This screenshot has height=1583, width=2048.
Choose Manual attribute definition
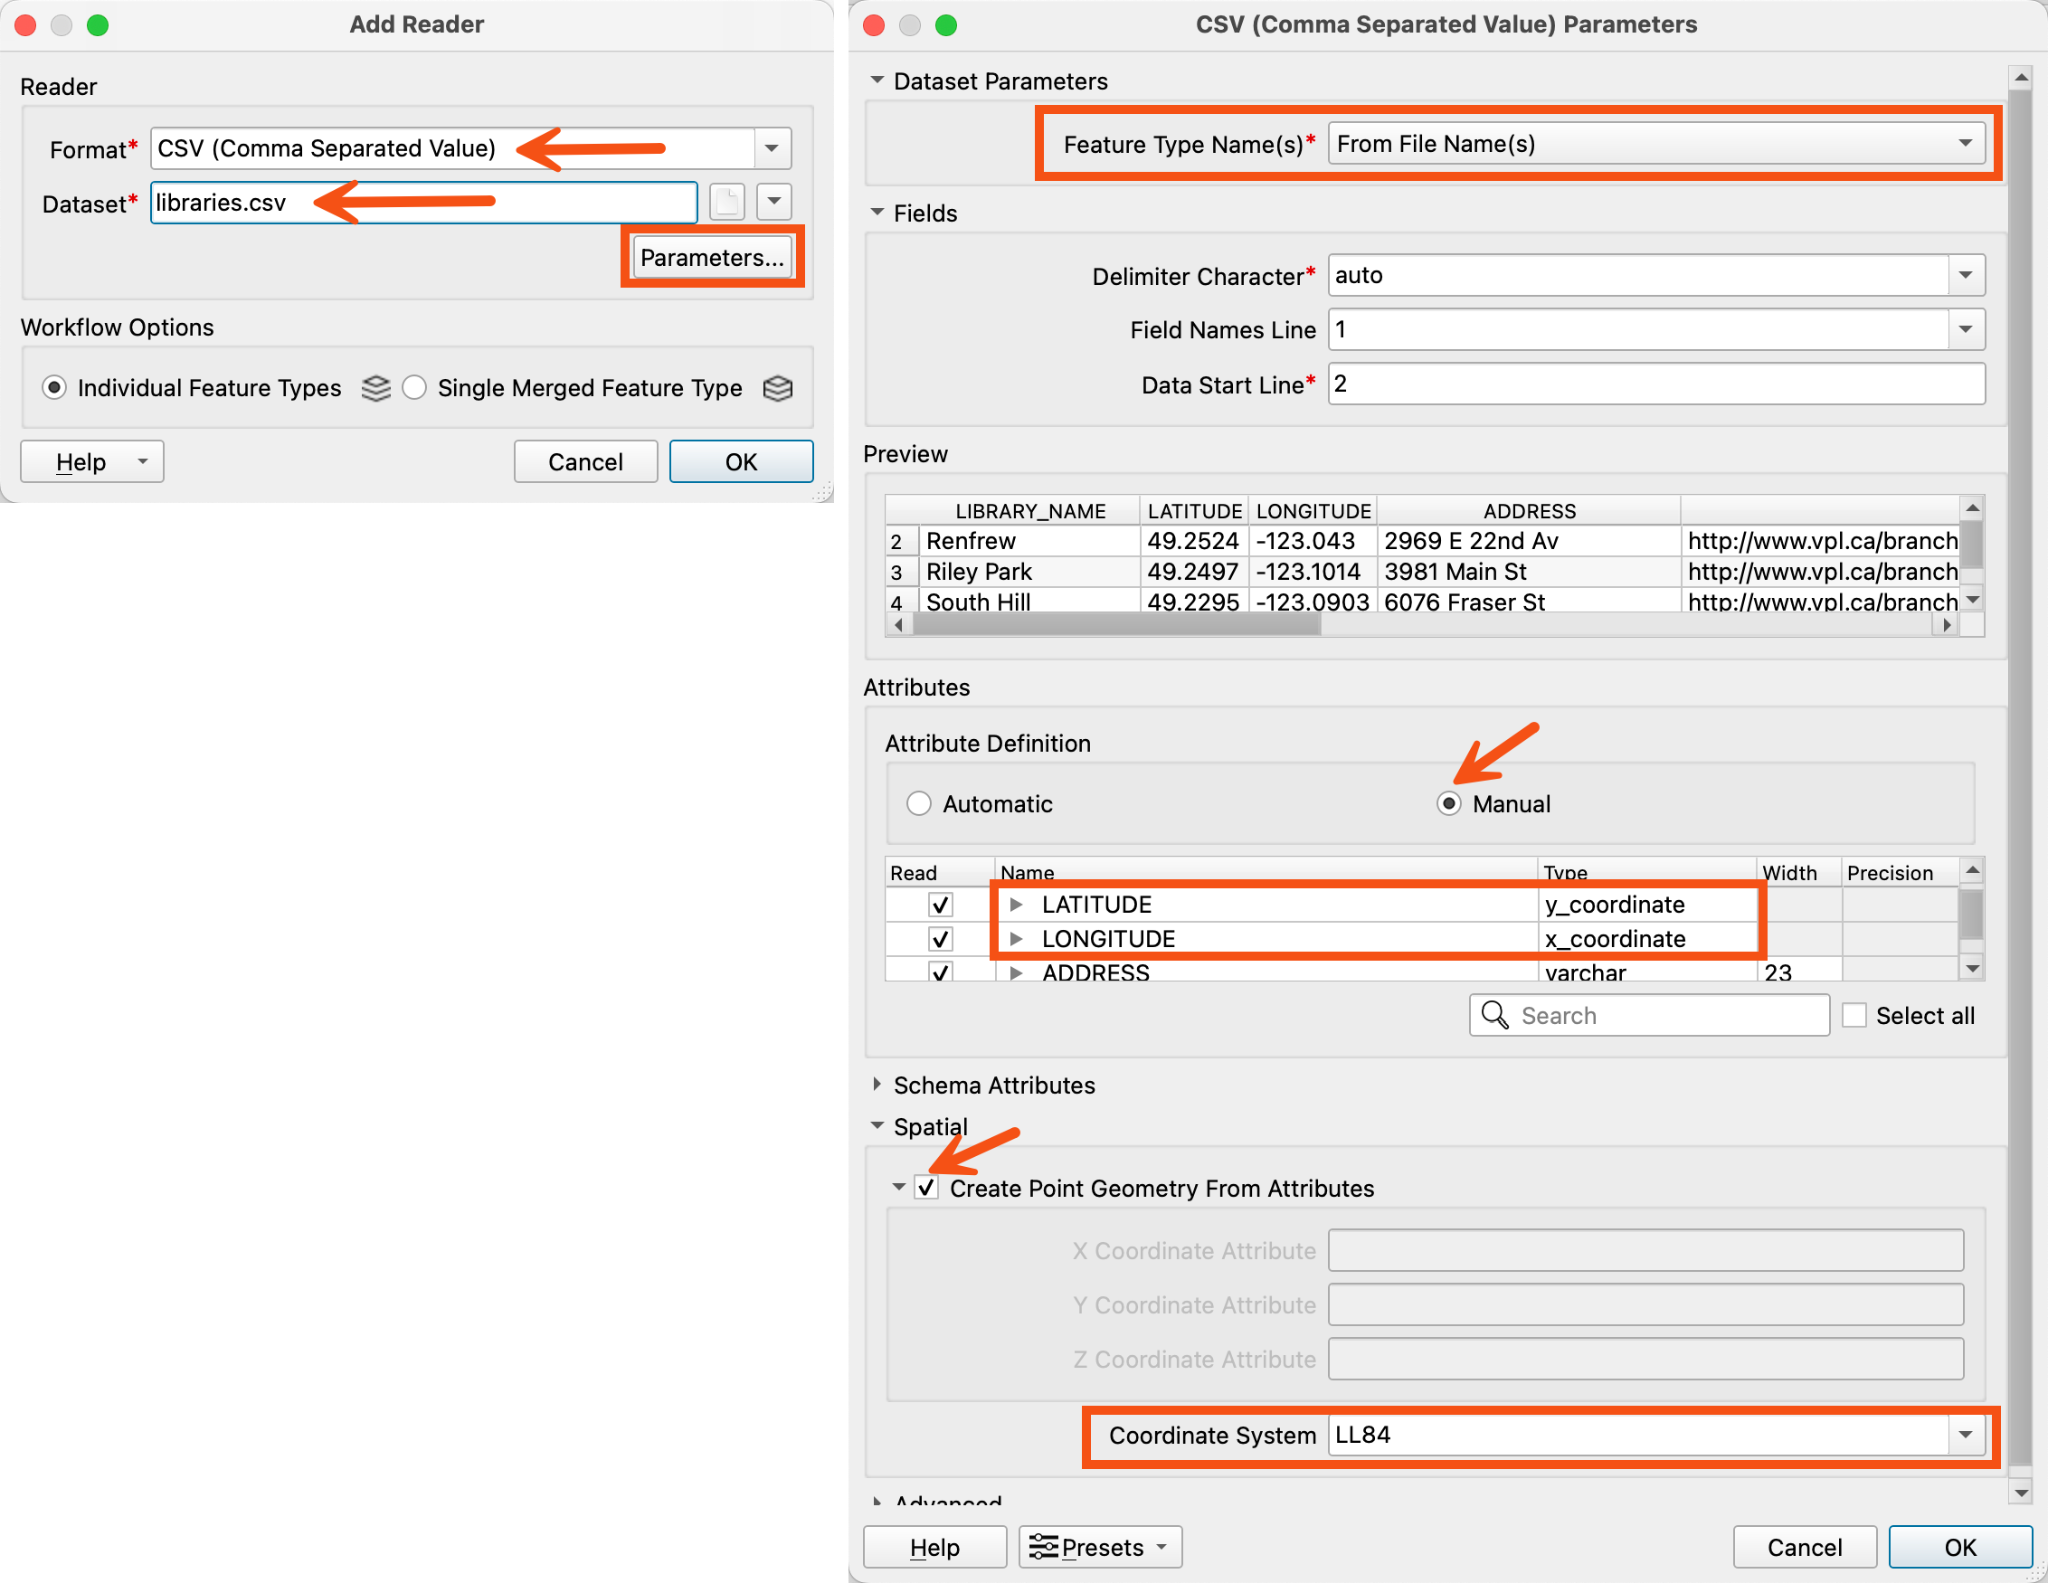pyautogui.click(x=1449, y=804)
